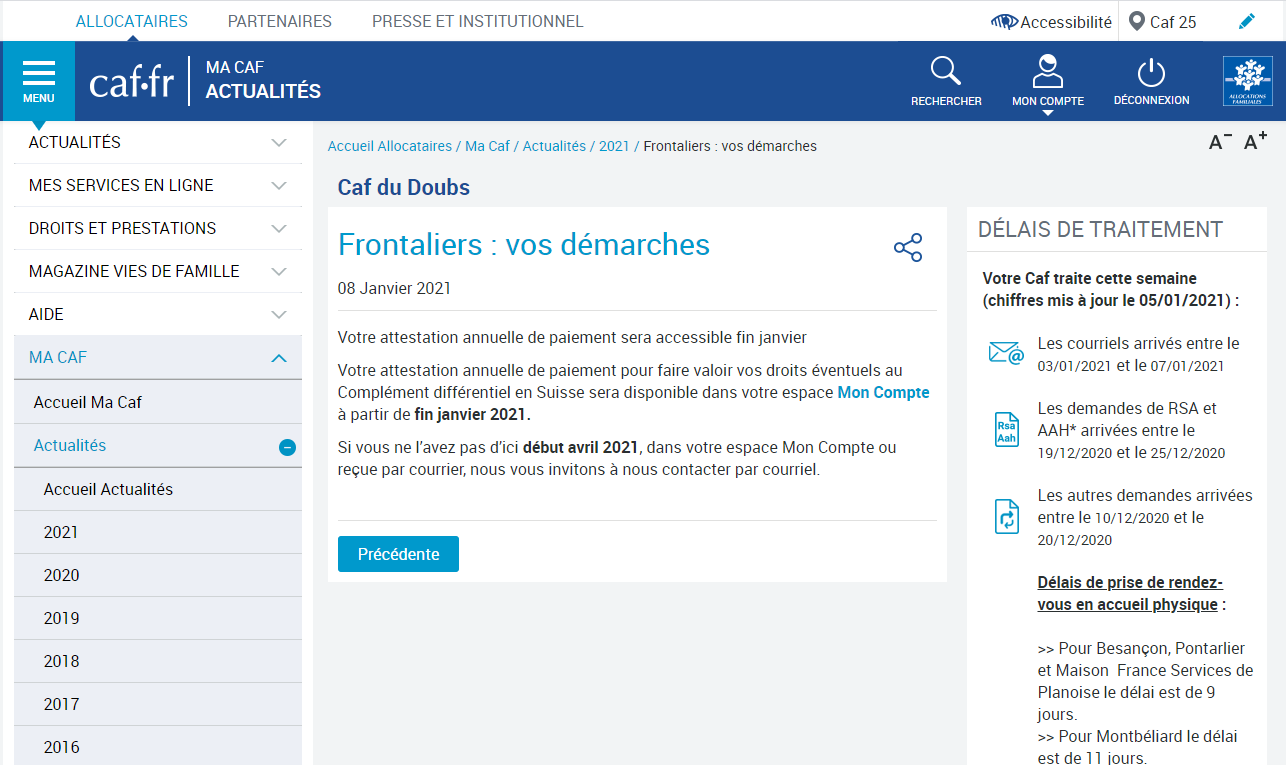The image size is (1286, 765).
Task: Collapse the Ma Caf sidebar section
Action: click(x=279, y=358)
